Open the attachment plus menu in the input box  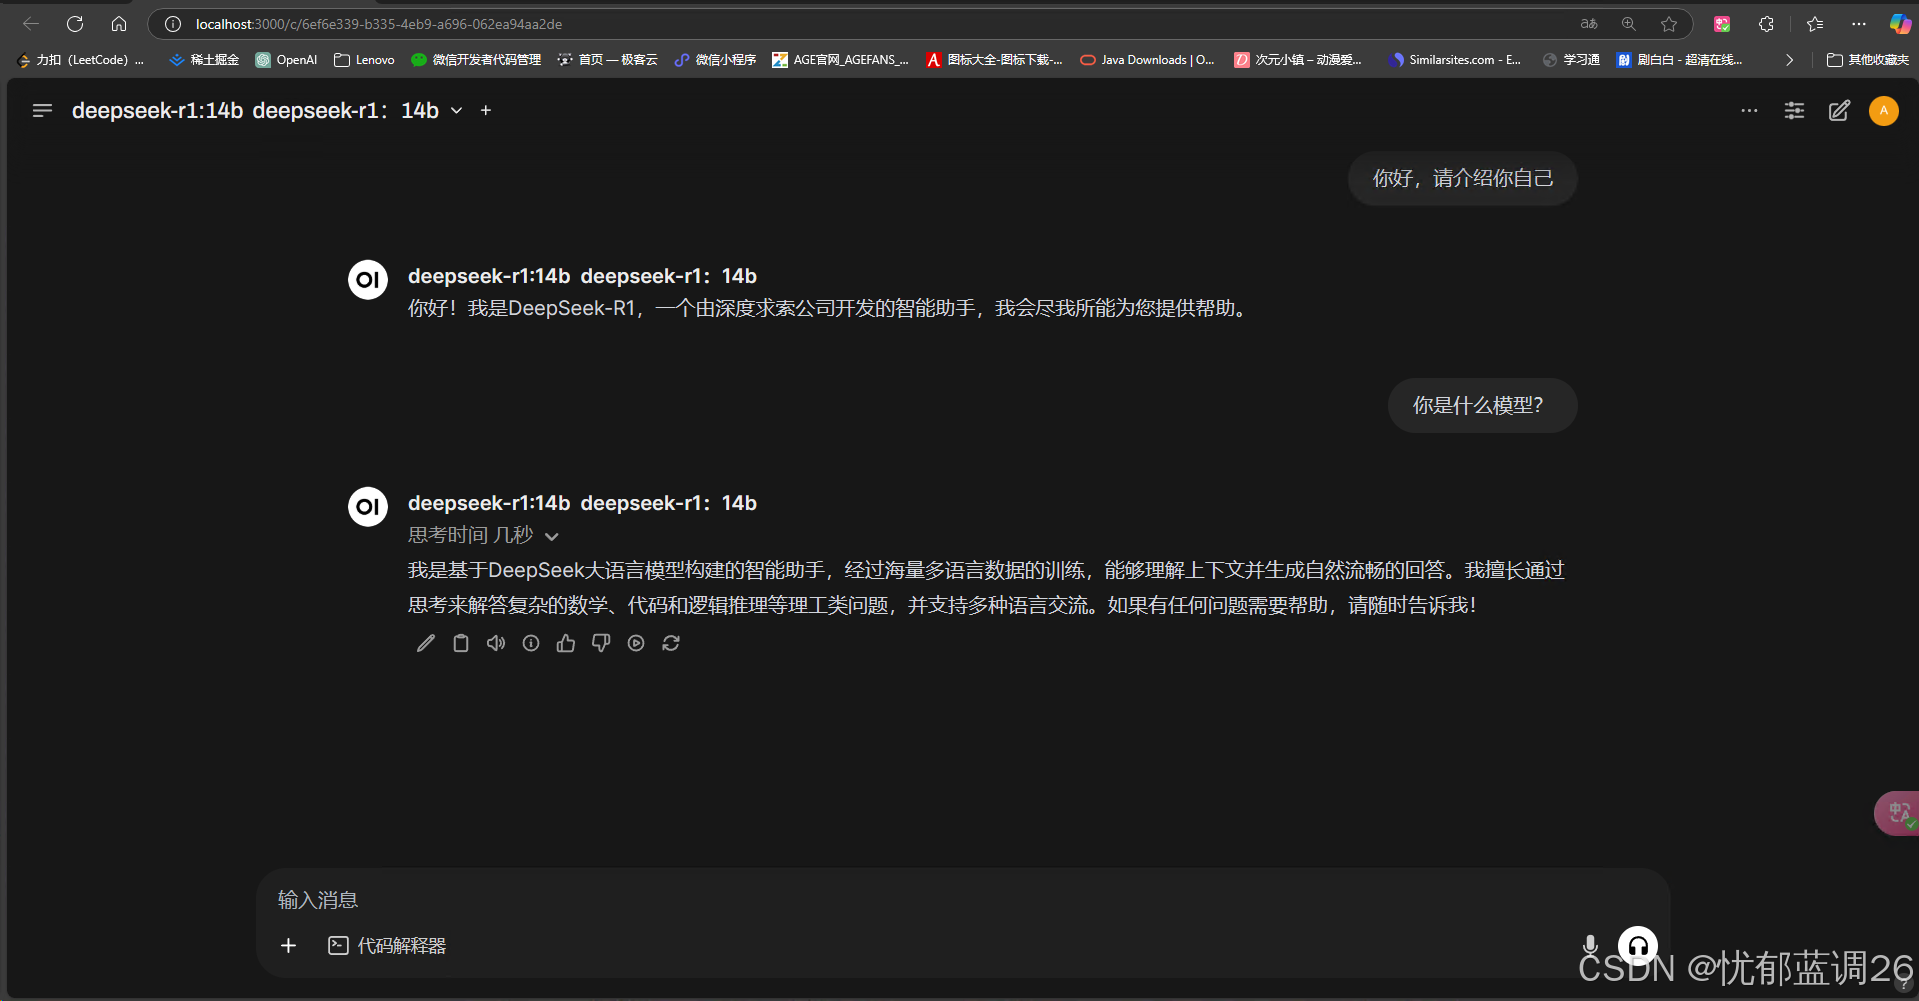click(x=288, y=945)
